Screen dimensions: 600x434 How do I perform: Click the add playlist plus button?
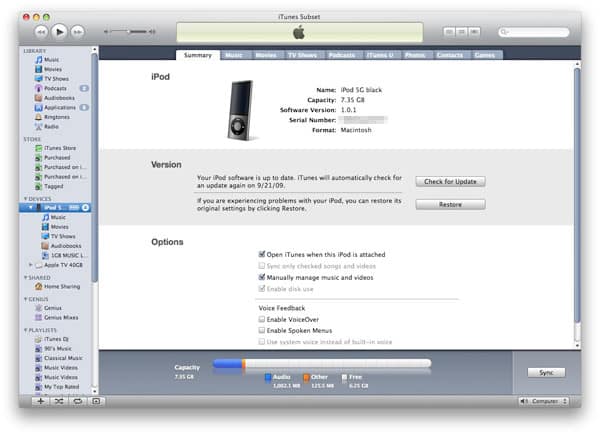(x=41, y=401)
